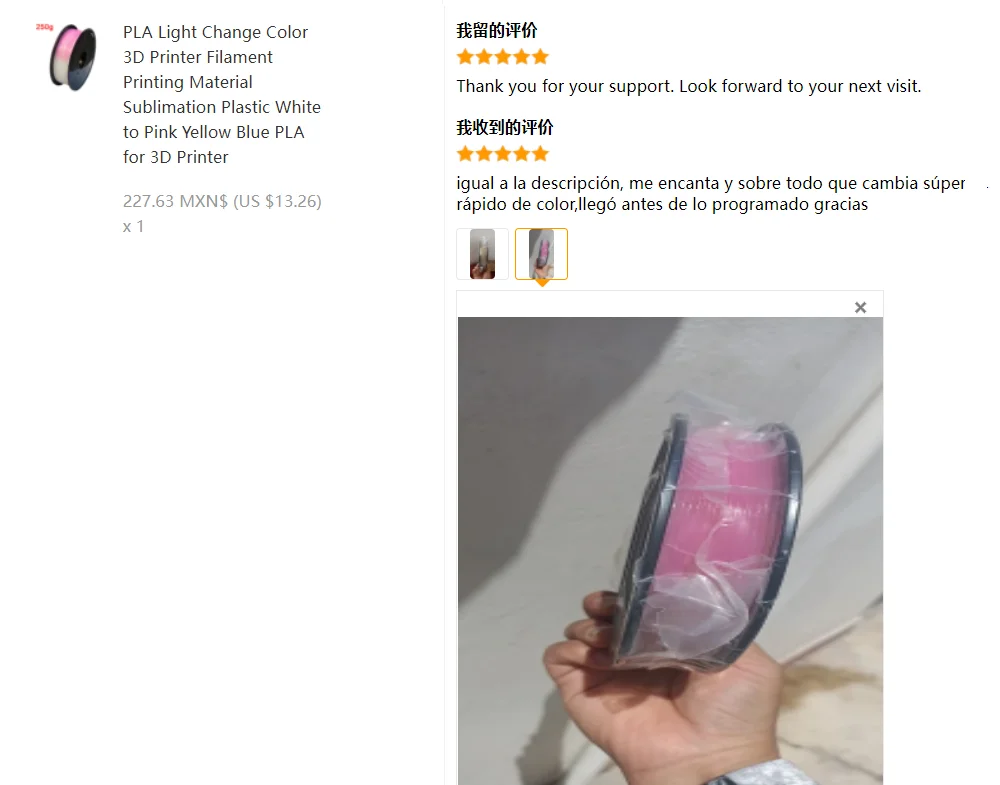Click the fifth star under 我收到的评价
Screen dimensions: 1000x785
click(x=540, y=154)
